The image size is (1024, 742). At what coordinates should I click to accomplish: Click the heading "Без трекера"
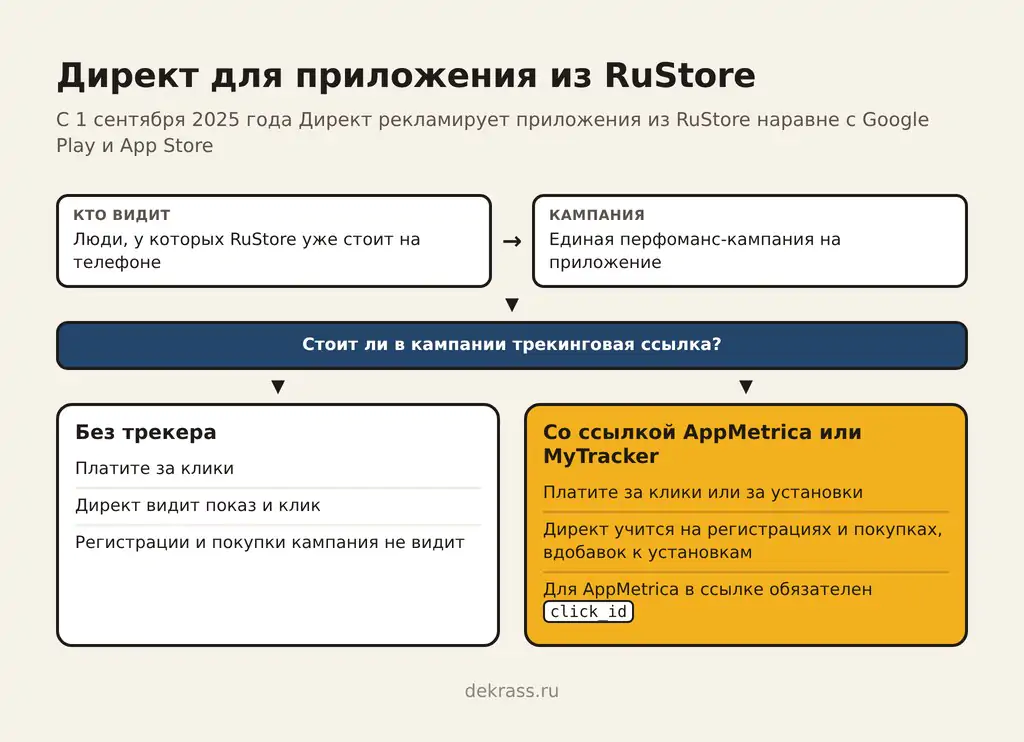click(146, 432)
